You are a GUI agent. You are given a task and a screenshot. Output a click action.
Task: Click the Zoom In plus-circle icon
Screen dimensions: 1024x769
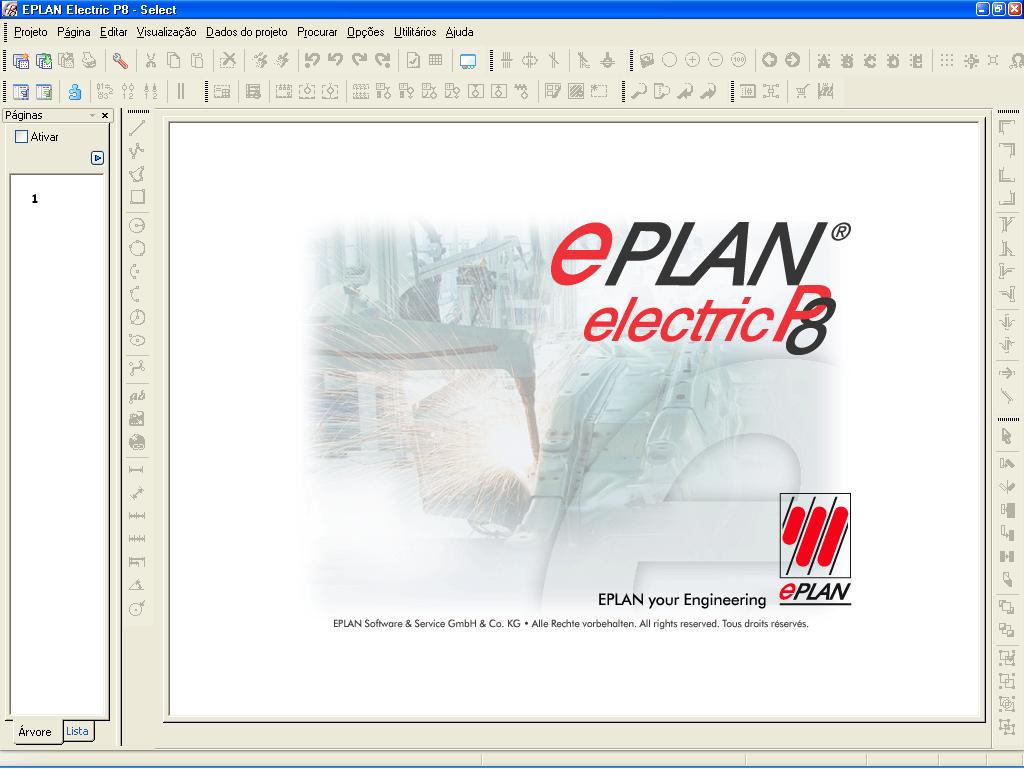(x=692, y=60)
